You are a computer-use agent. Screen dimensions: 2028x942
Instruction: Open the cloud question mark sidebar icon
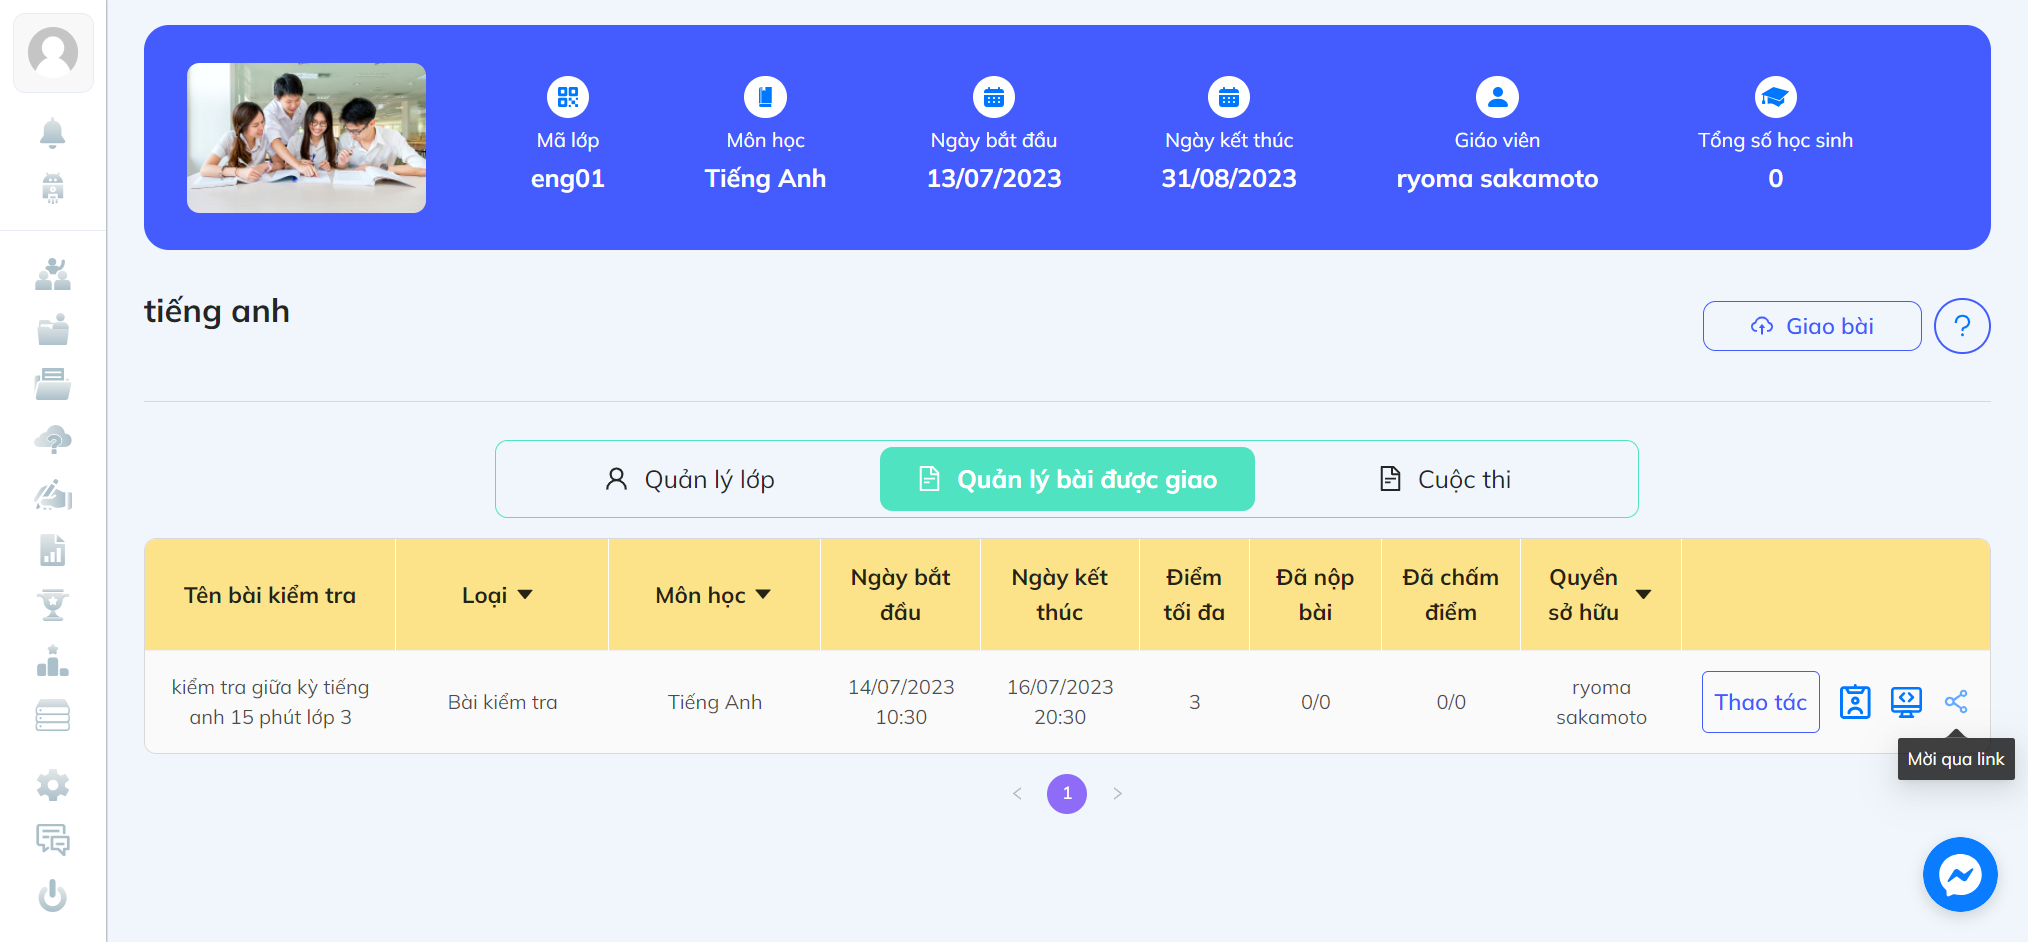point(53,439)
